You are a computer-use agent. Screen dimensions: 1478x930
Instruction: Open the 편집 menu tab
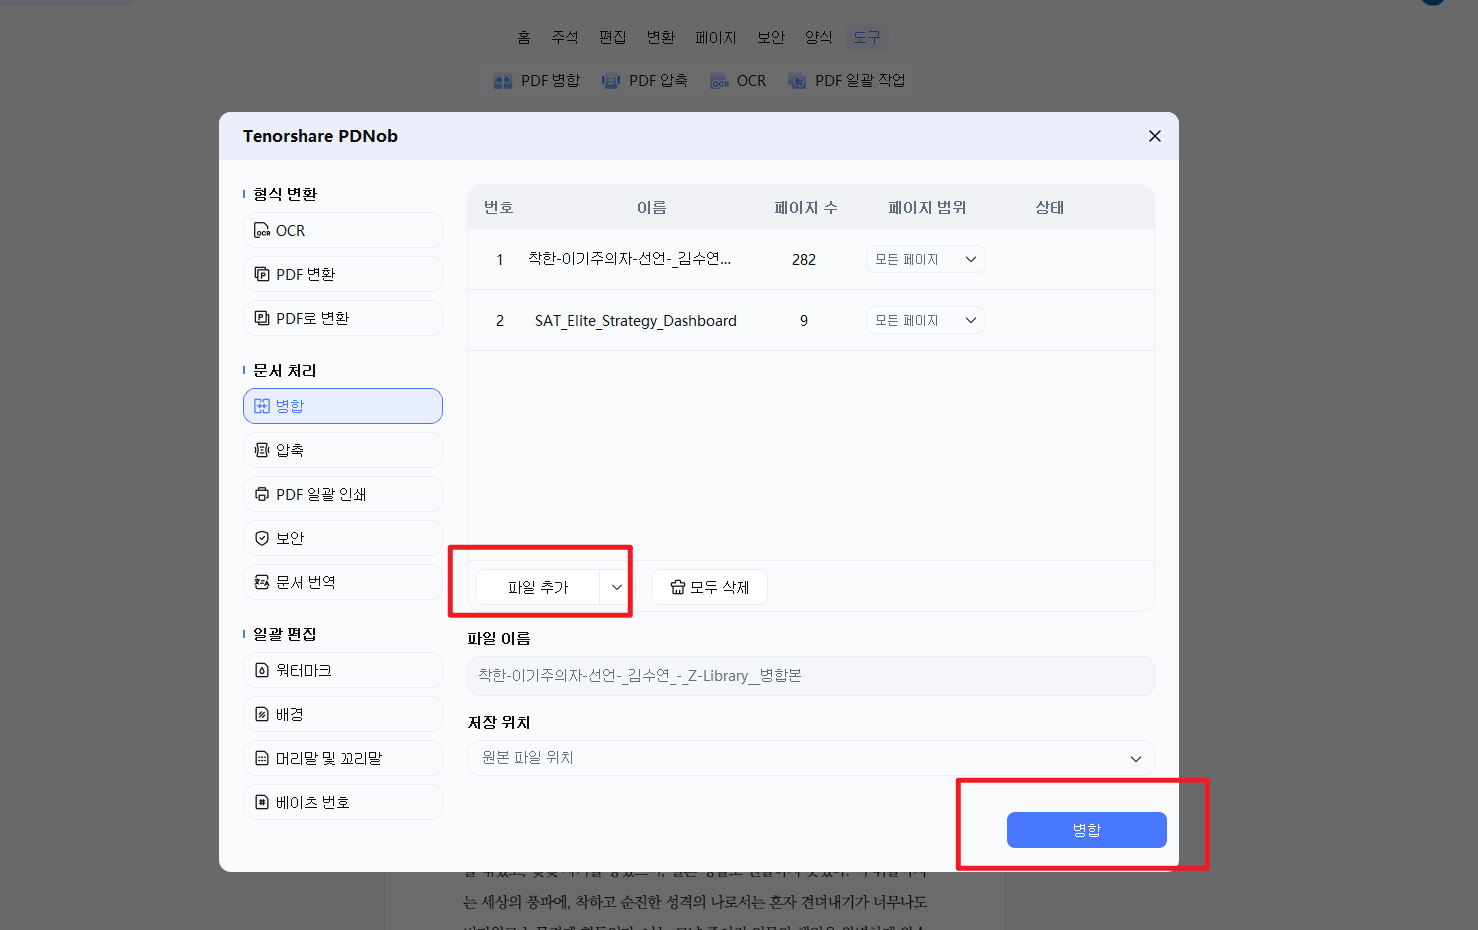pyautogui.click(x=613, y=37)
